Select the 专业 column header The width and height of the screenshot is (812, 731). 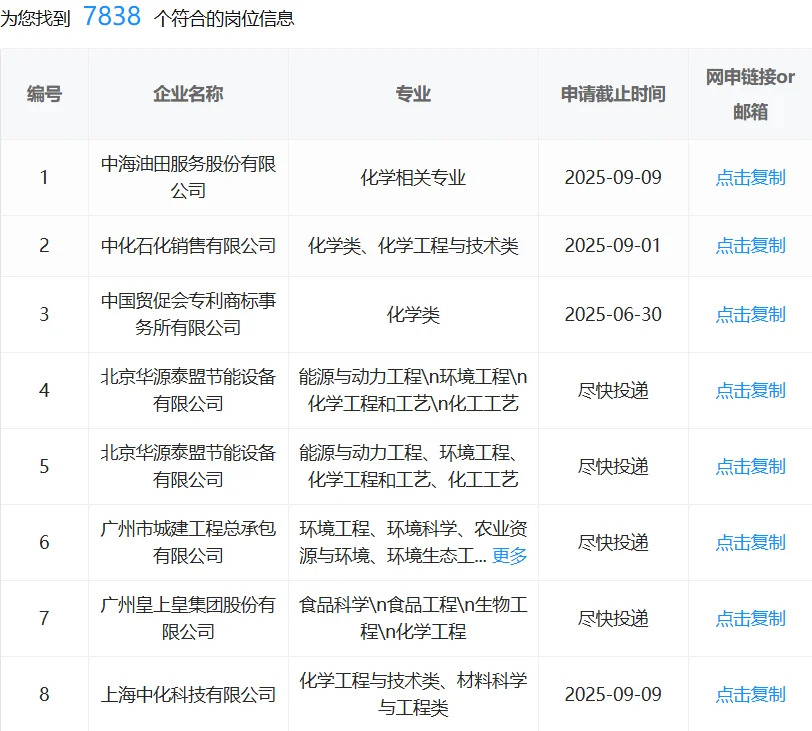coord(413,94)
